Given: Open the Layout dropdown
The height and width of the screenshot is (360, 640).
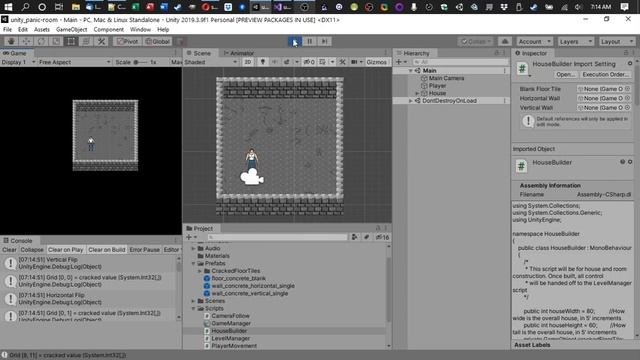Looking at the screenshot, I should coord(617,42).
